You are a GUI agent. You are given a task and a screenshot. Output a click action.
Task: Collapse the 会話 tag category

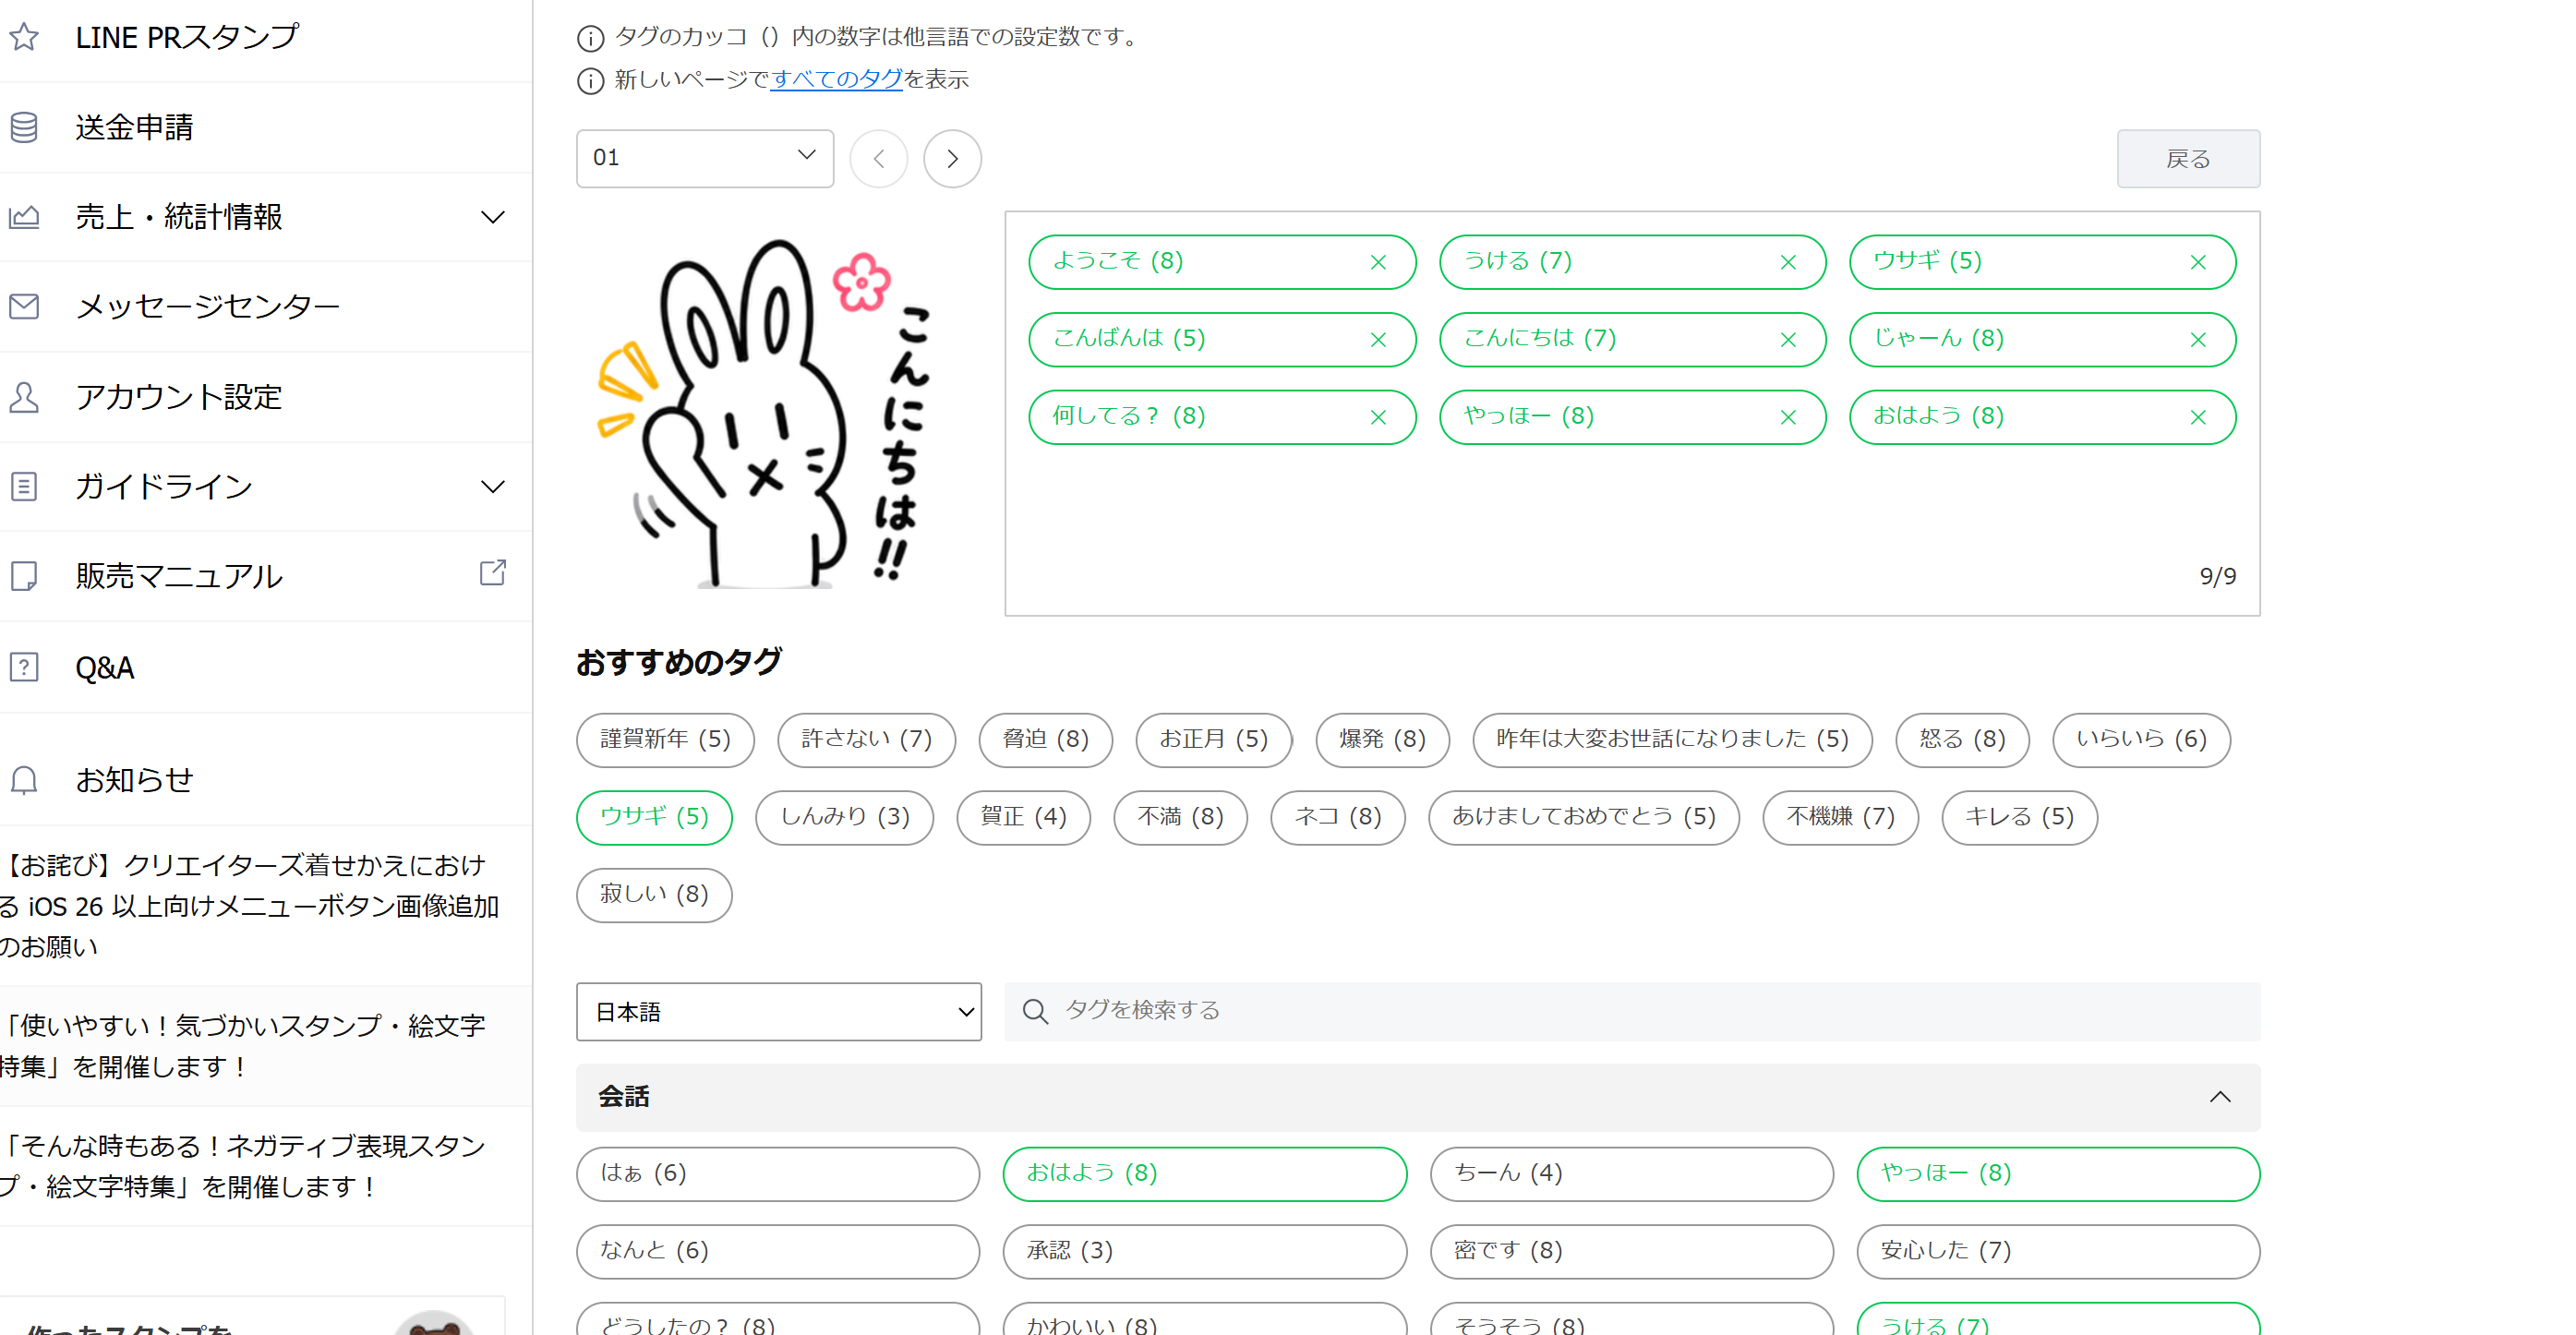[2220, 1097]
